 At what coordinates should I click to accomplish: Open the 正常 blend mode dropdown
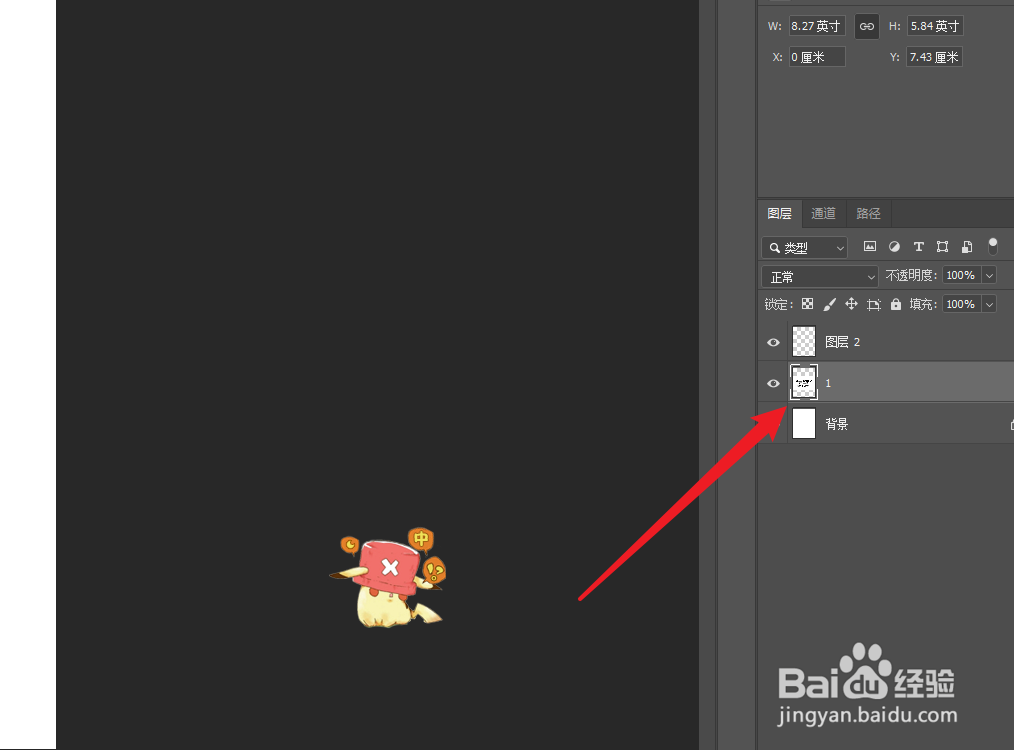click(x=820, y=277)
